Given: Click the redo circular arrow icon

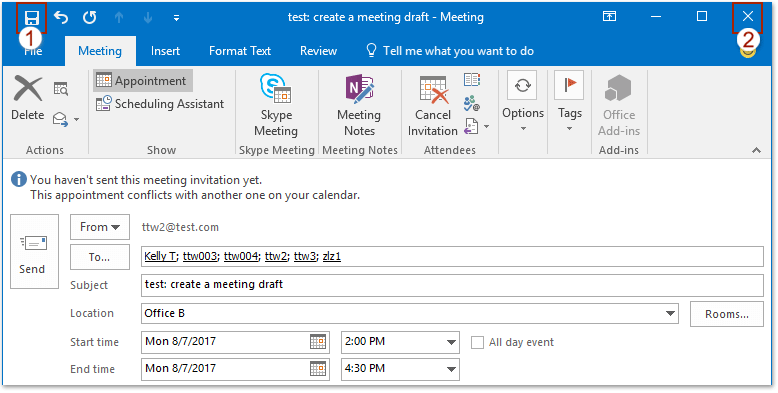Looking at the screenshot, I should [89, 18].
